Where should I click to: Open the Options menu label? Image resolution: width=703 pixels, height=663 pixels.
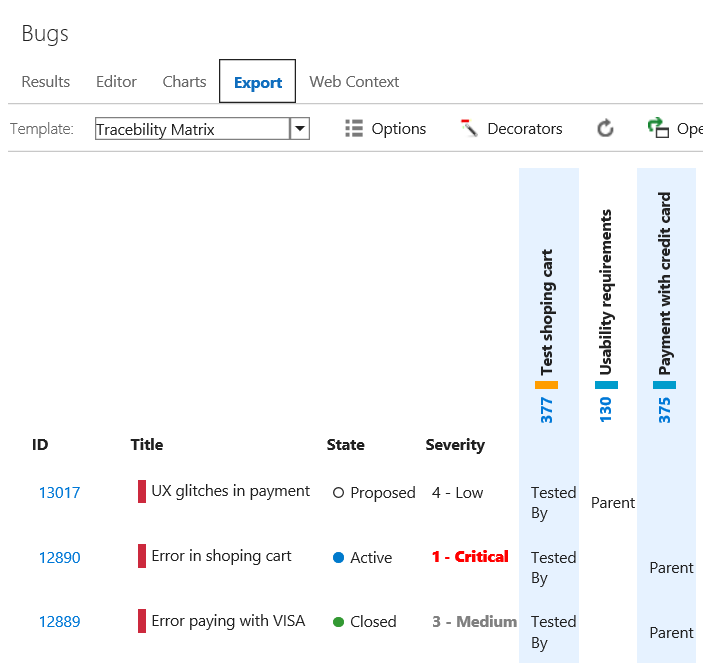pyautogui.click(x=399, y=129)
